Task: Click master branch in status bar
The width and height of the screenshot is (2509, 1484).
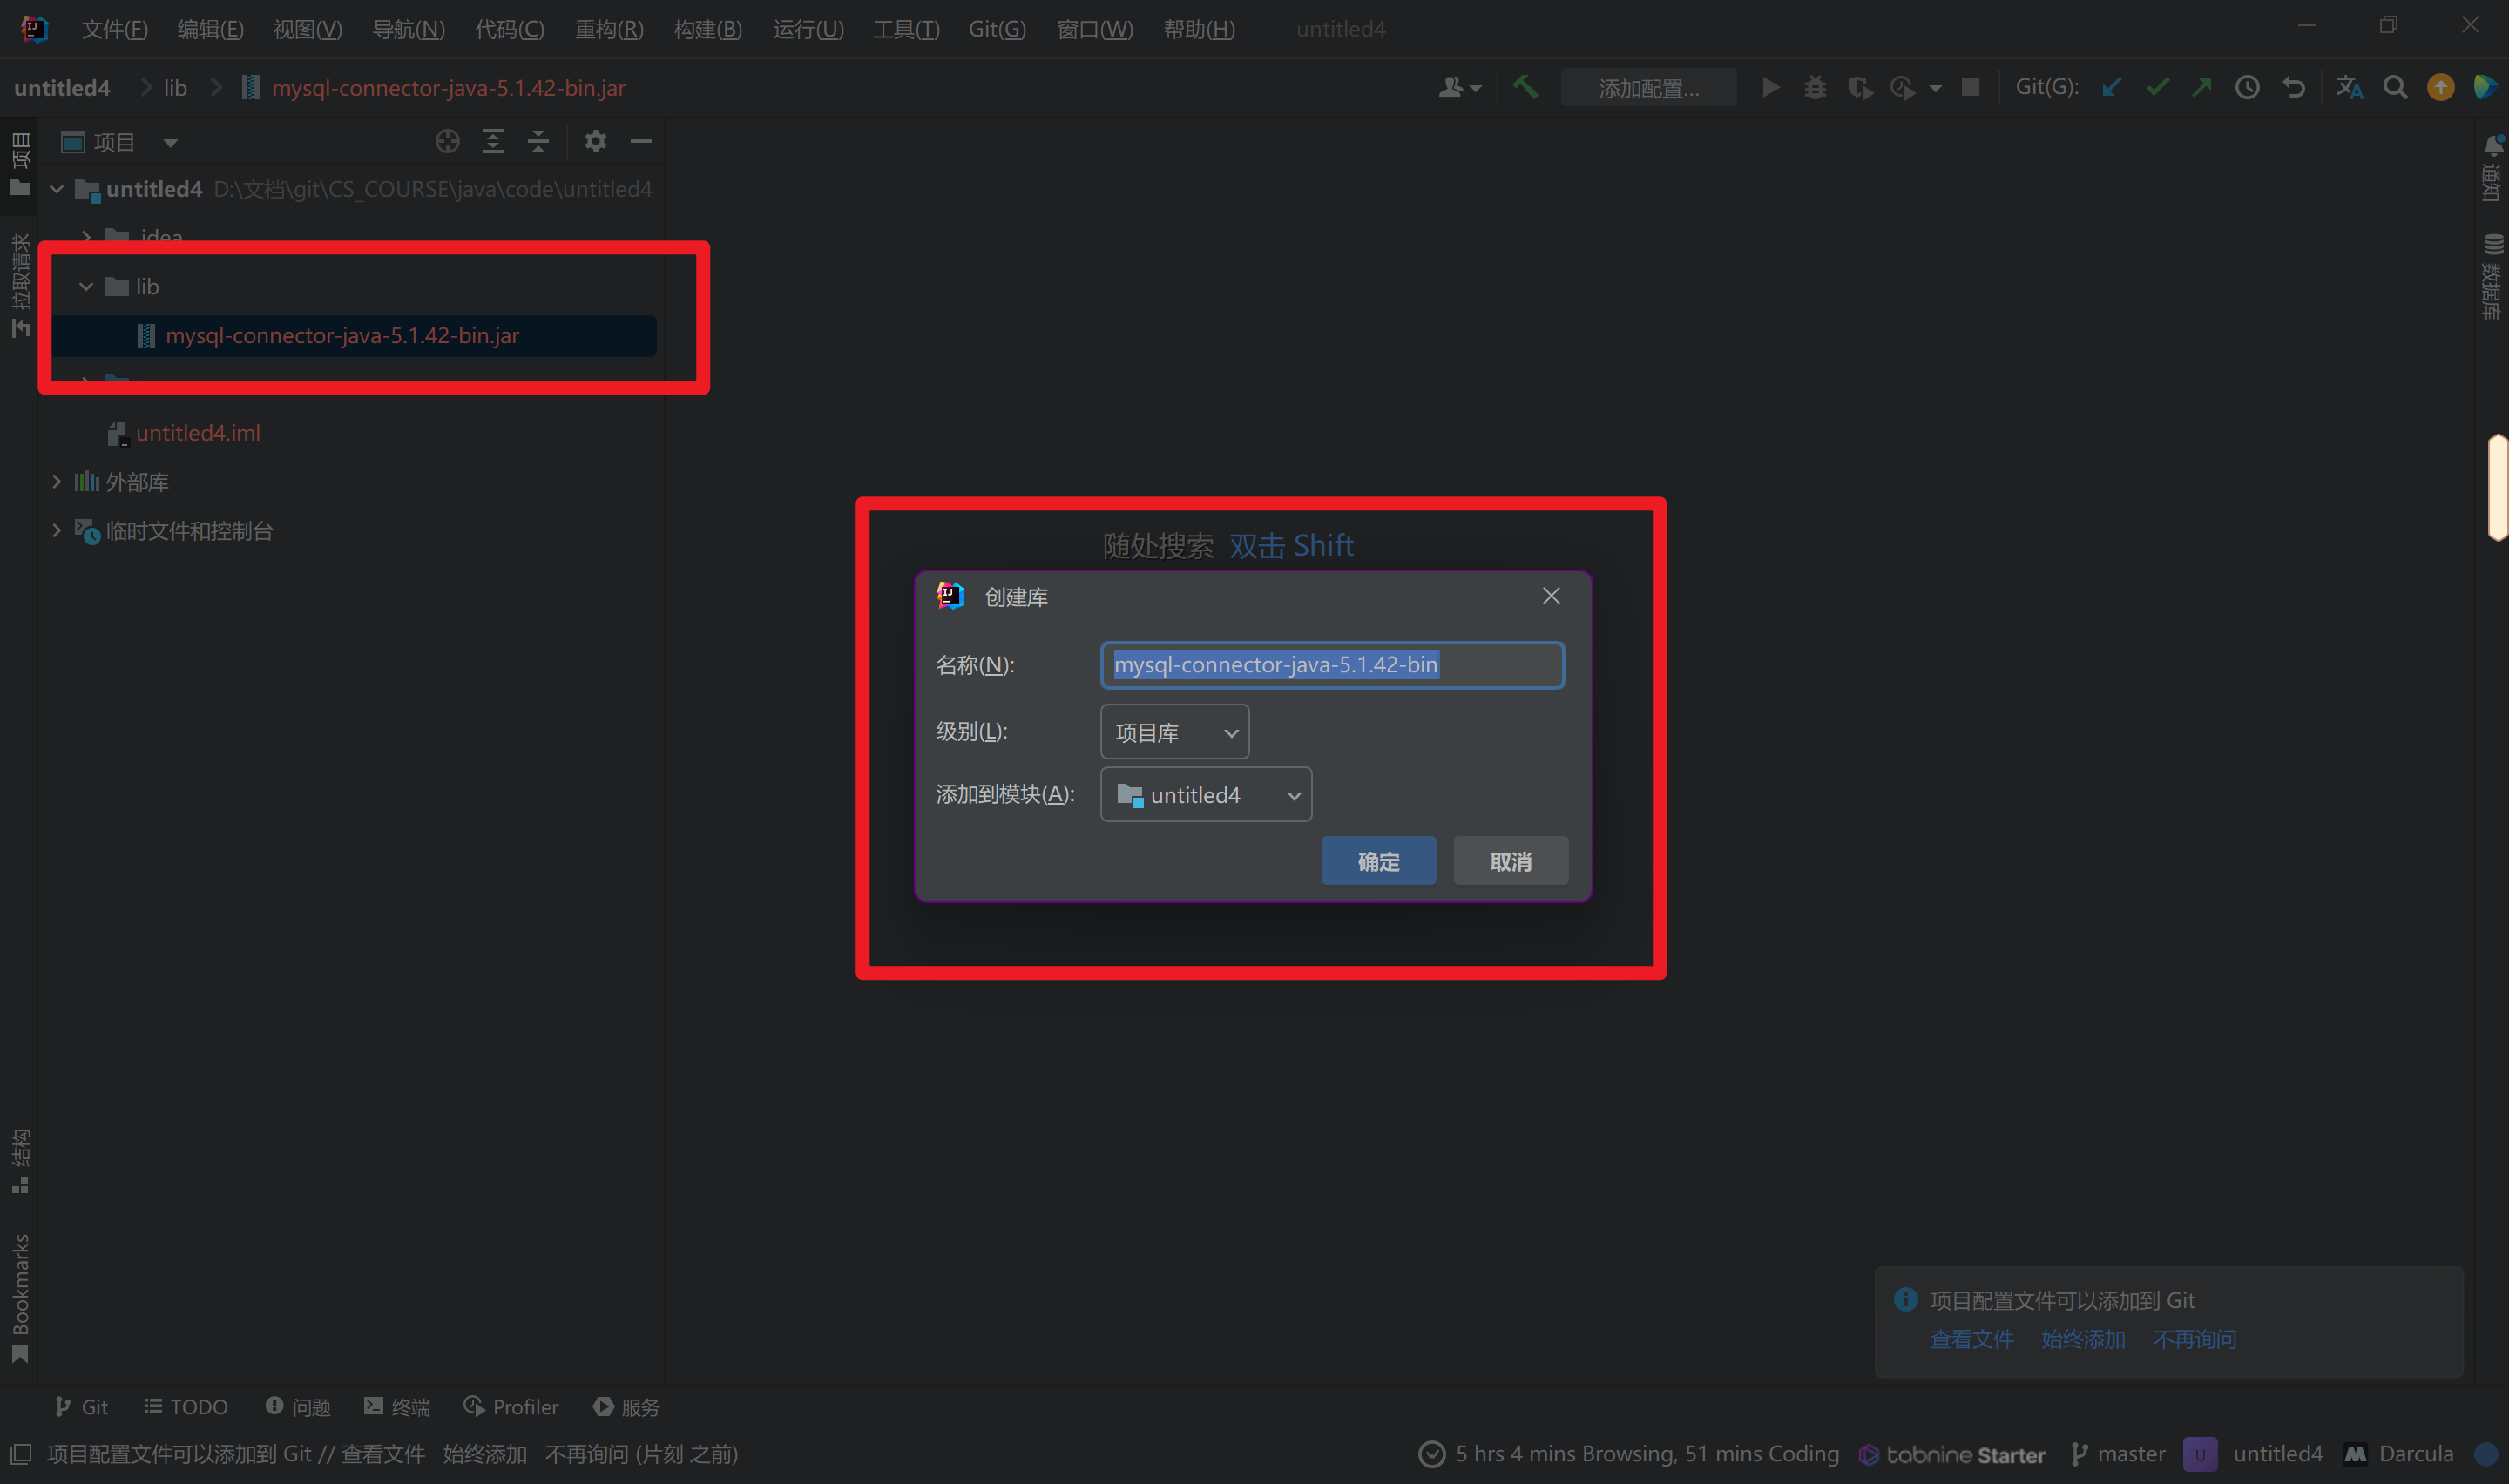Action: click(x=2118, y=1454)
